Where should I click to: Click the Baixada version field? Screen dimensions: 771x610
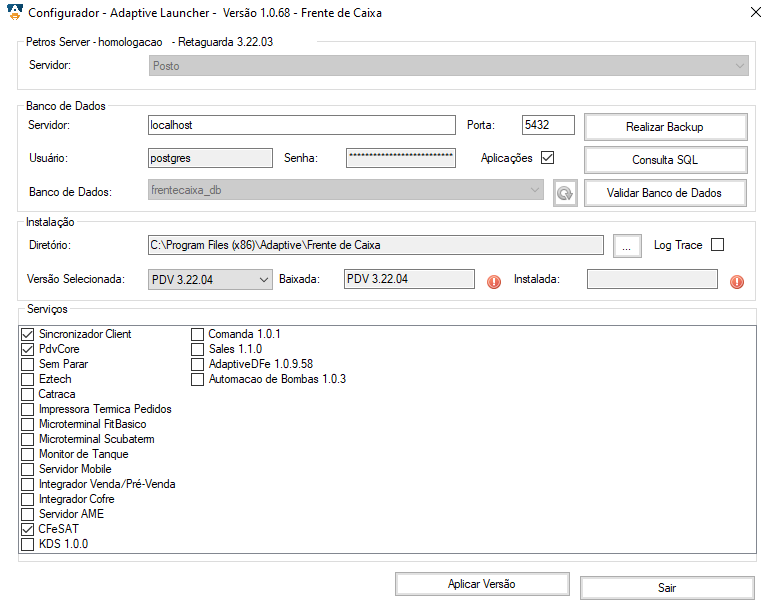[x=409, y=279]
